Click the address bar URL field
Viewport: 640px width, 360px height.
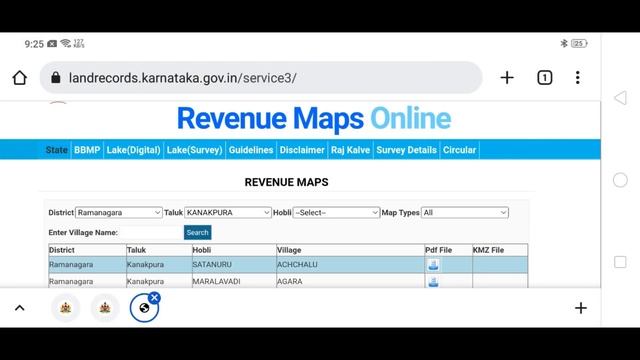[x=261, y=78]
